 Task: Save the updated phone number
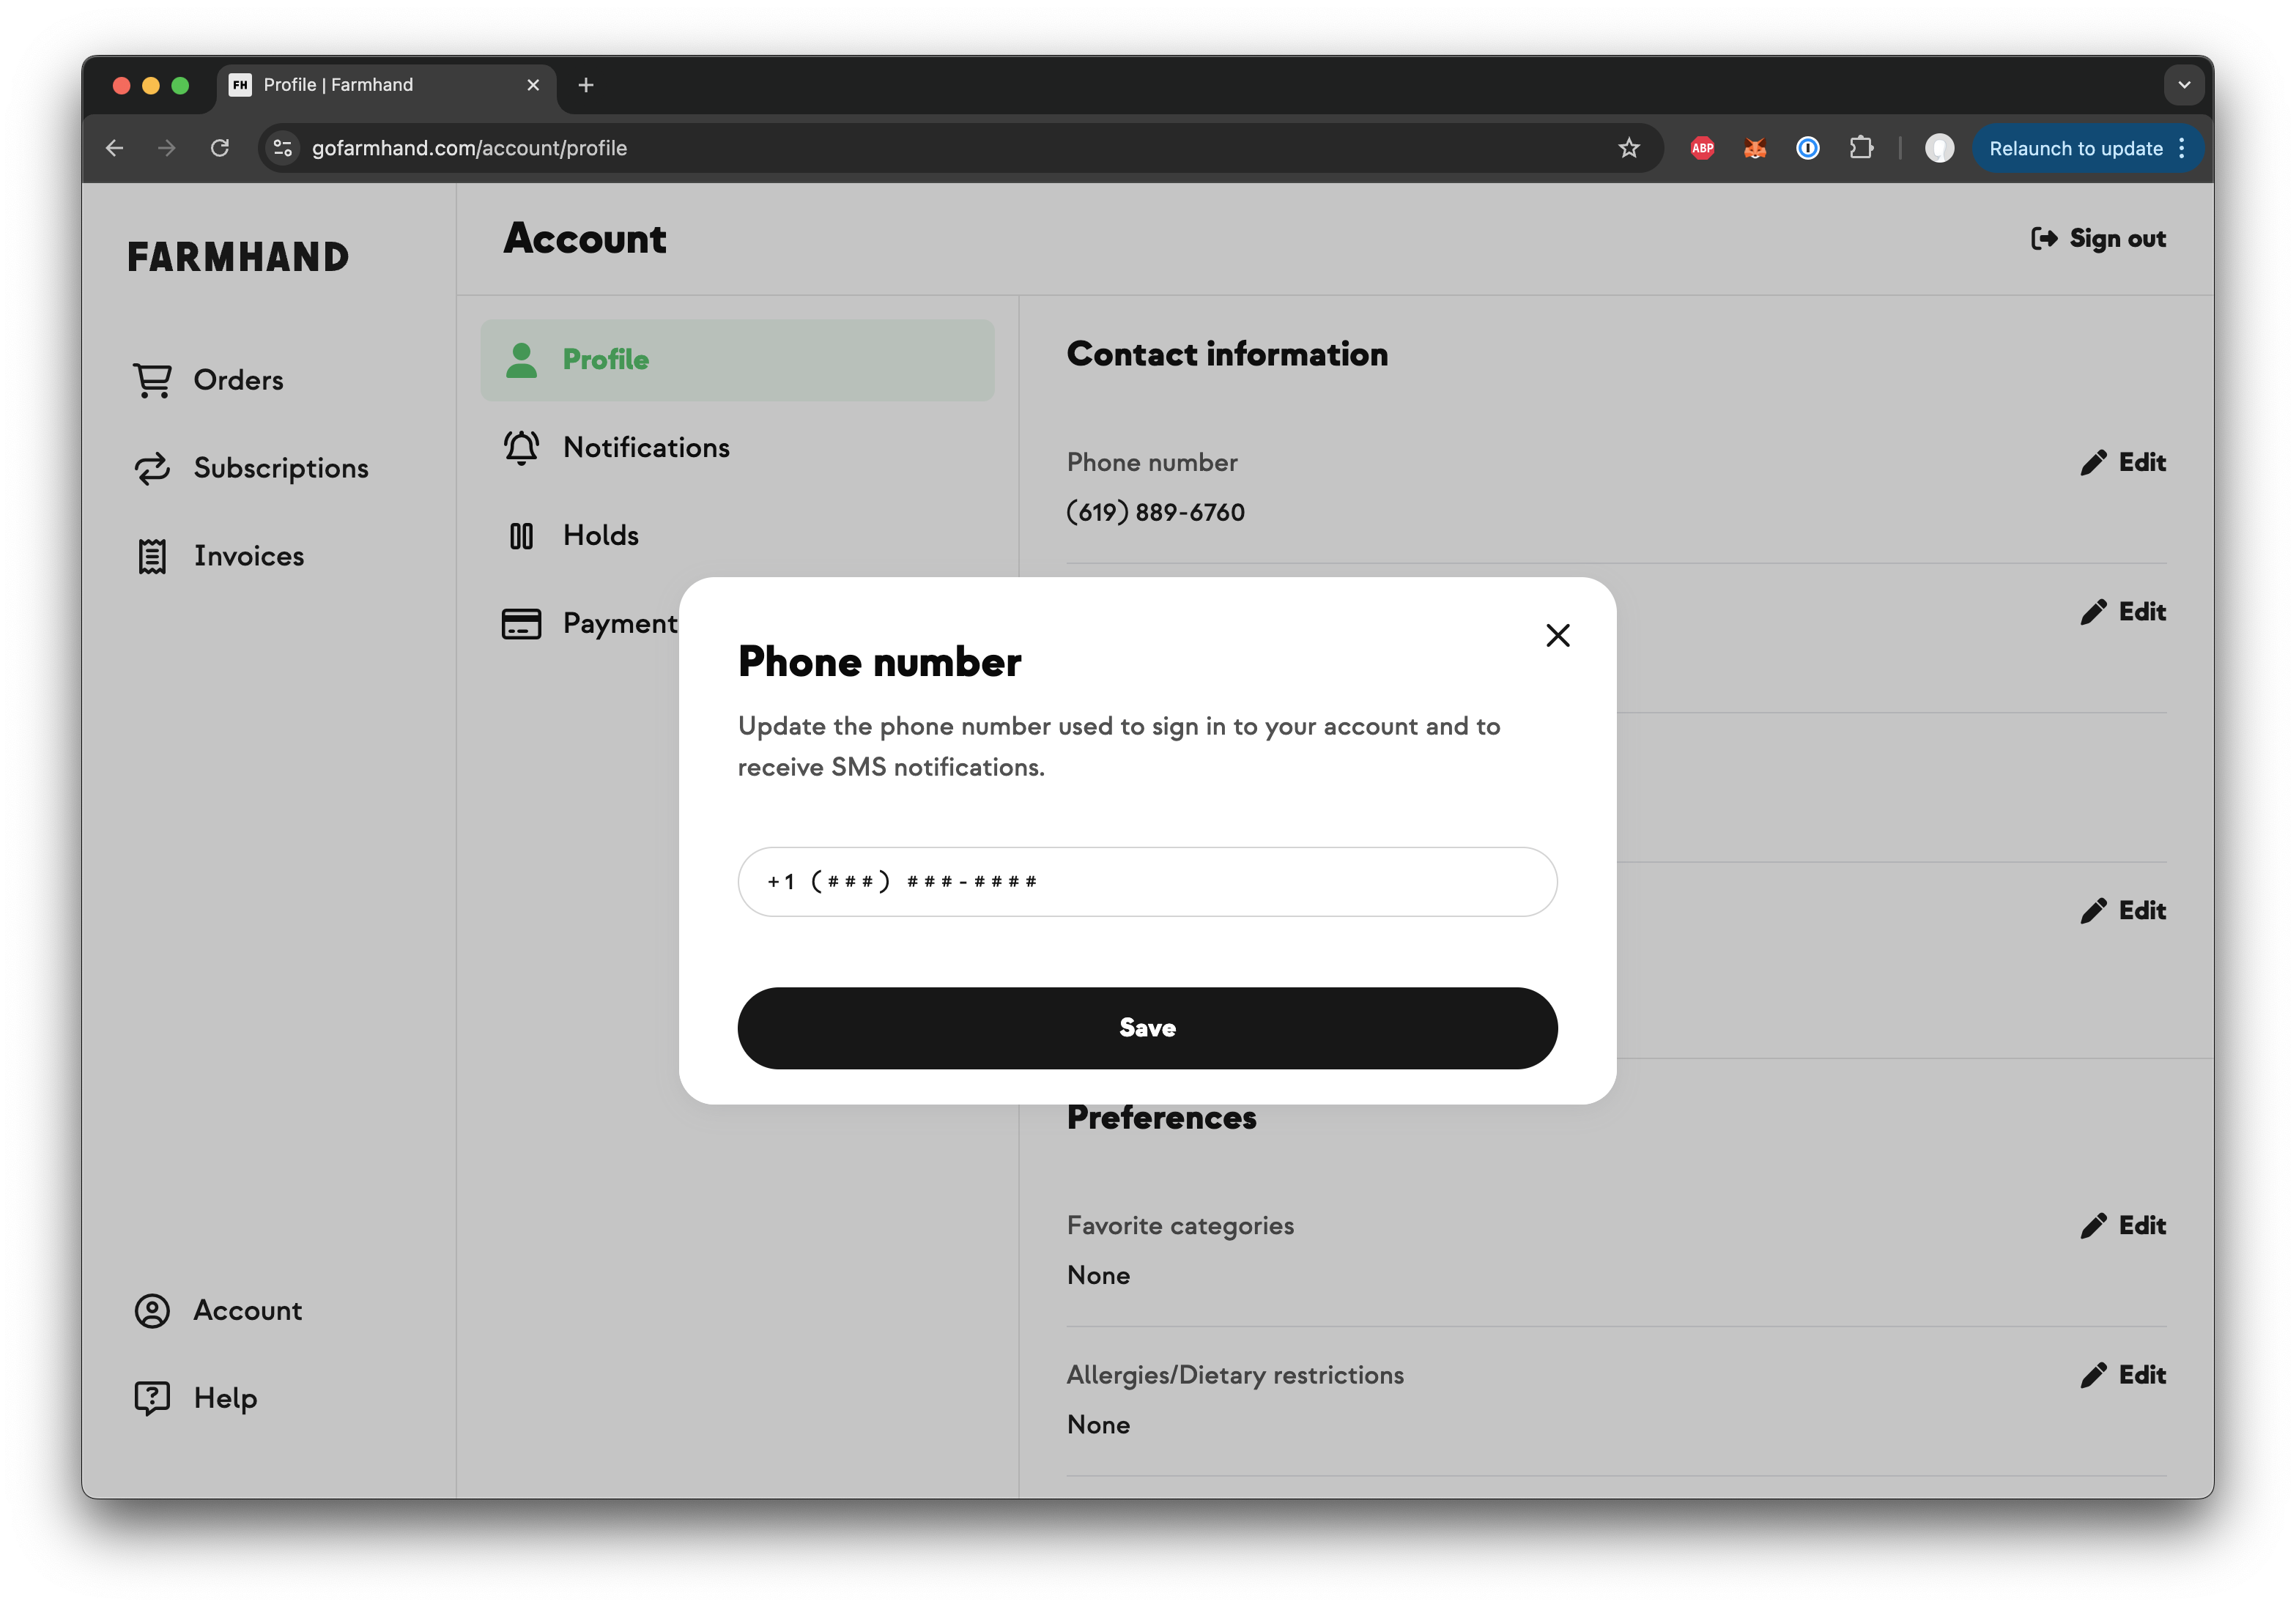pyautogui.click(x=1147, y=1027)
